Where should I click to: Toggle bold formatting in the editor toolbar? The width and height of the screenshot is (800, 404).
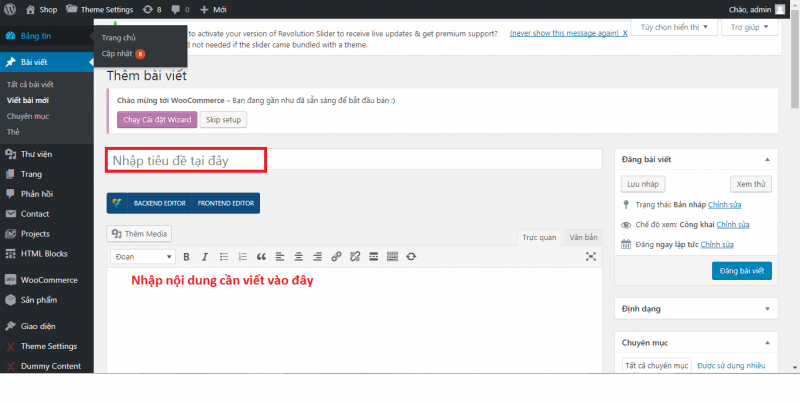coord(186,257)
